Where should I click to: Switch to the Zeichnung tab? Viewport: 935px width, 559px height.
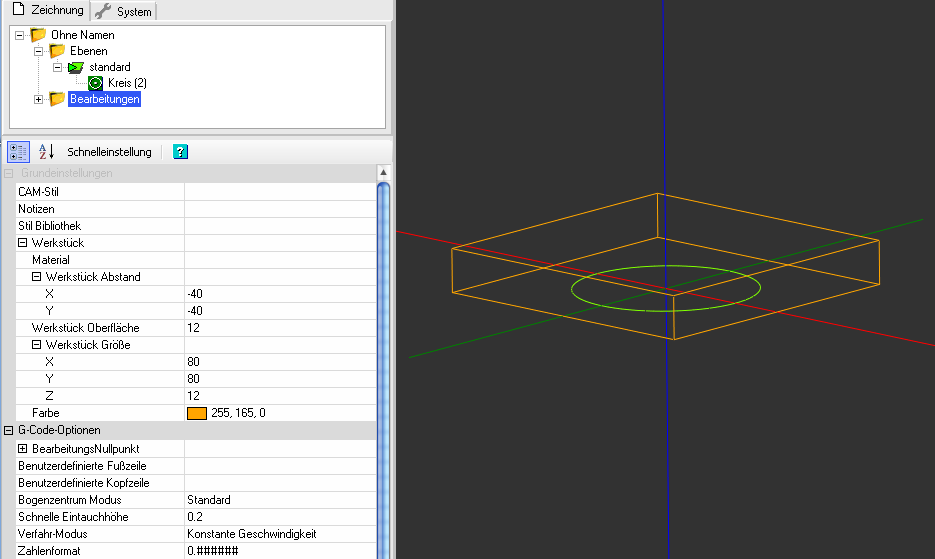(x=46, y=11)
